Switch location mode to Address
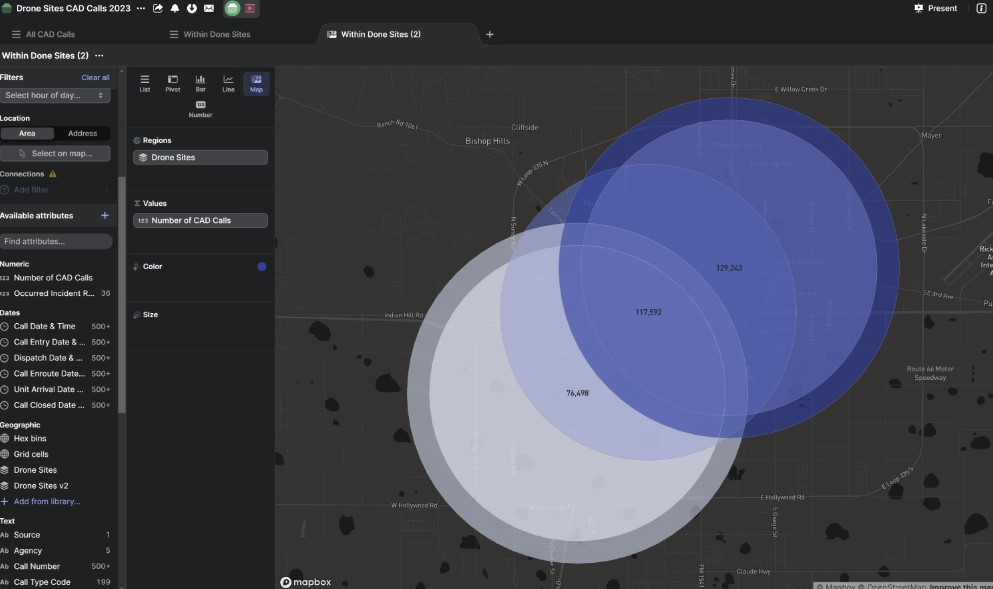This screenshot has height=589, width=993. [82, 133]
